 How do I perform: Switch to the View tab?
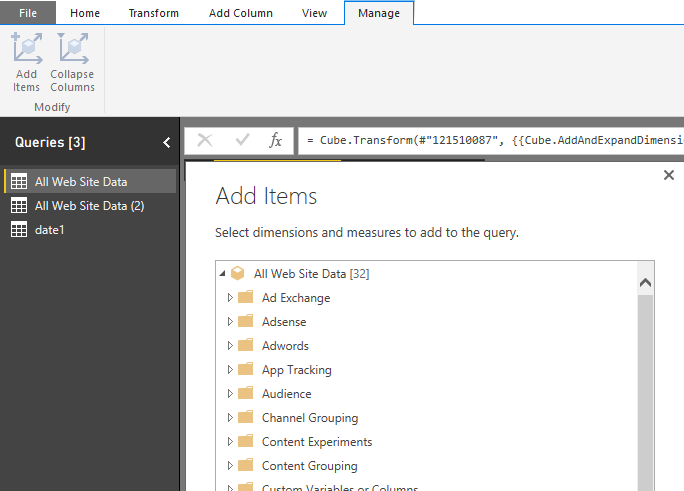pyautogui.click(x=314, y=13)
